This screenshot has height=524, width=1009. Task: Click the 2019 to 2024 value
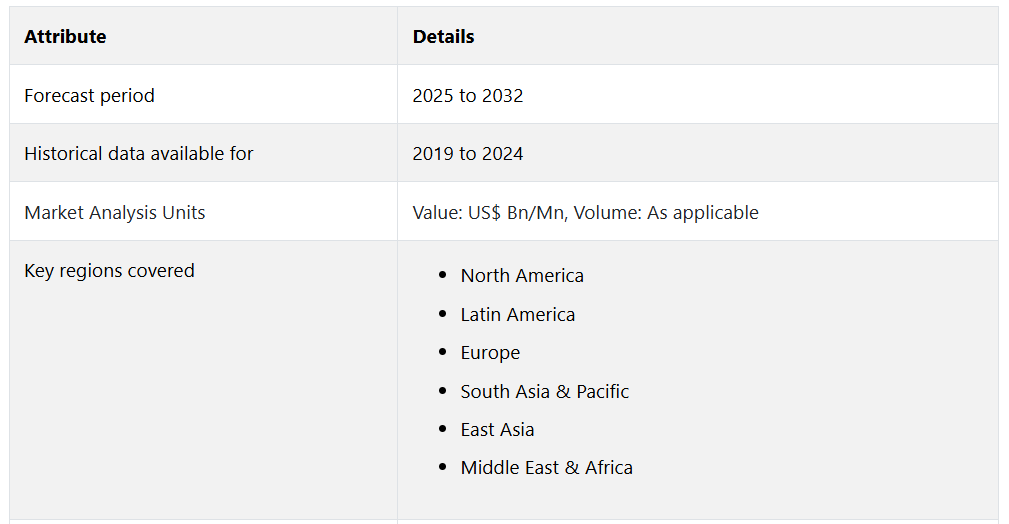(467, 154)
